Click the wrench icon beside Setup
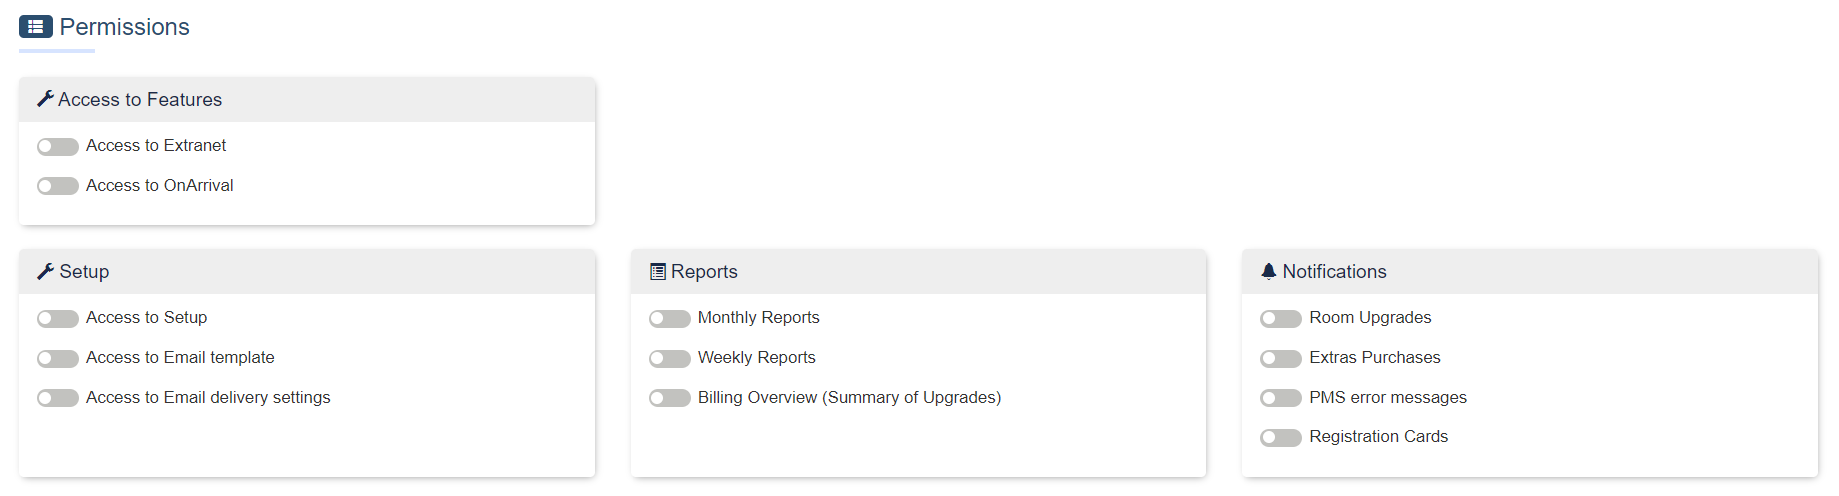 (45, 271)
